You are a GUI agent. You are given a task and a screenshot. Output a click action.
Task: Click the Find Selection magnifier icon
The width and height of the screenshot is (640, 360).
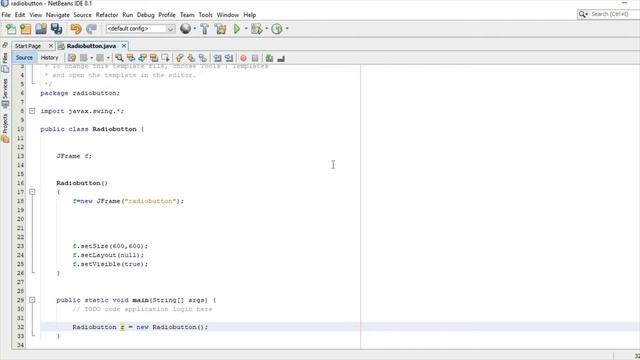119,58
